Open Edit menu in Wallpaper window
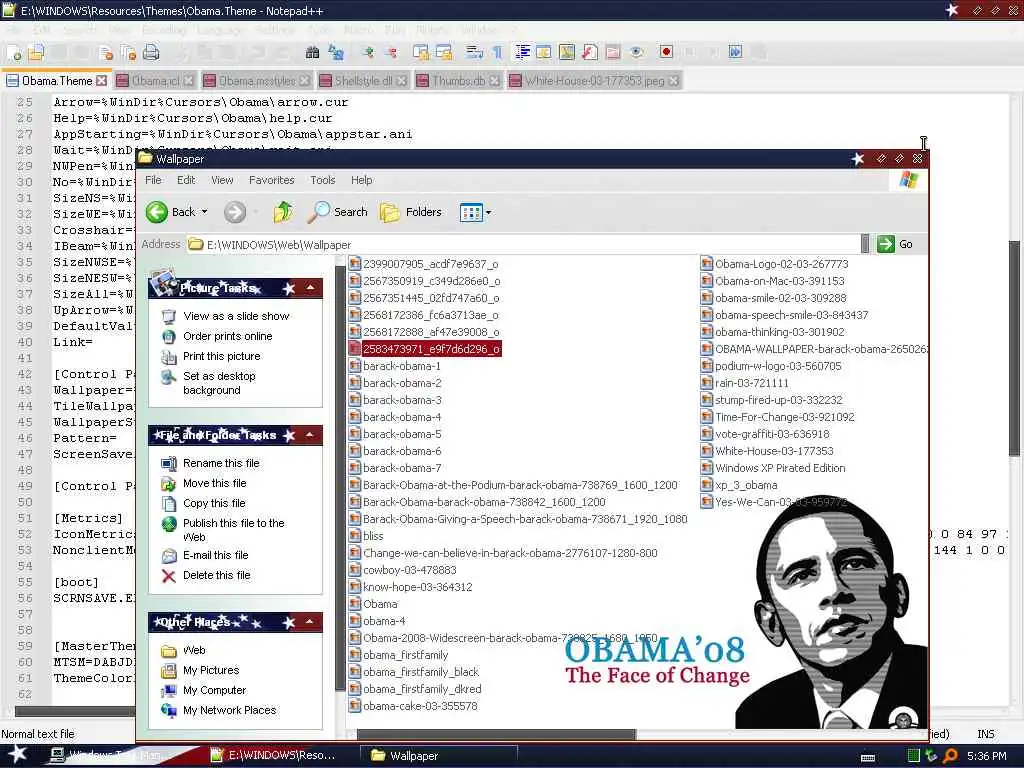The width and height of the screenshot is (1024, 768). click(186, 180)
